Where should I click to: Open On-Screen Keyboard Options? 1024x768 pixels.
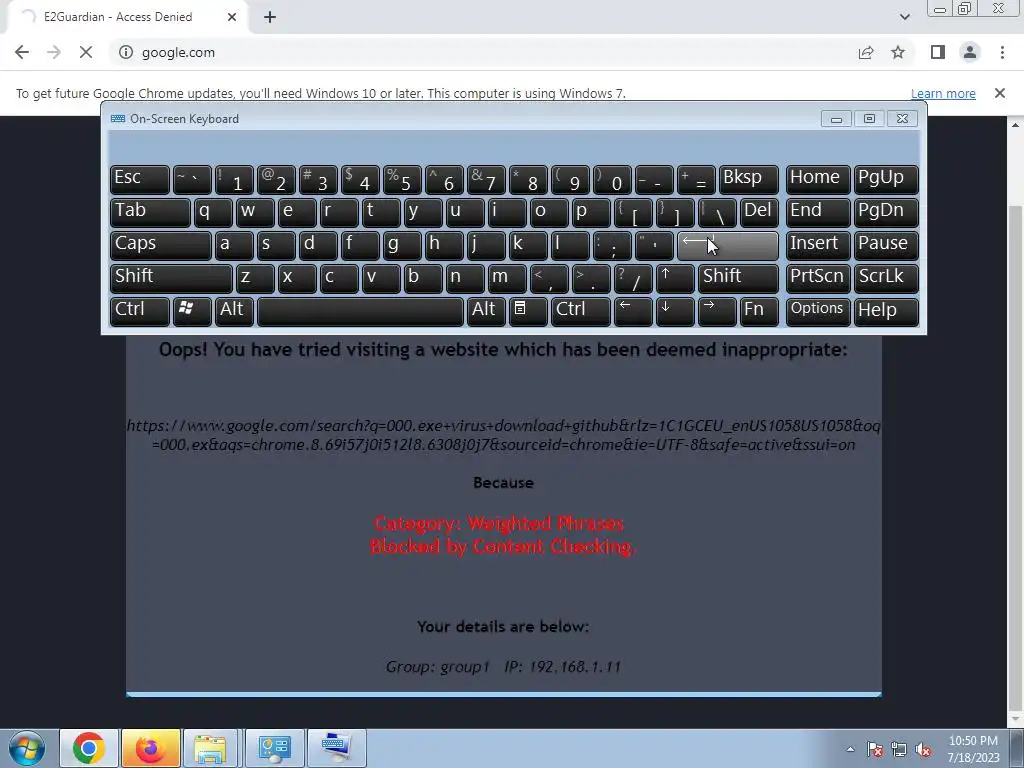point(818,311)
